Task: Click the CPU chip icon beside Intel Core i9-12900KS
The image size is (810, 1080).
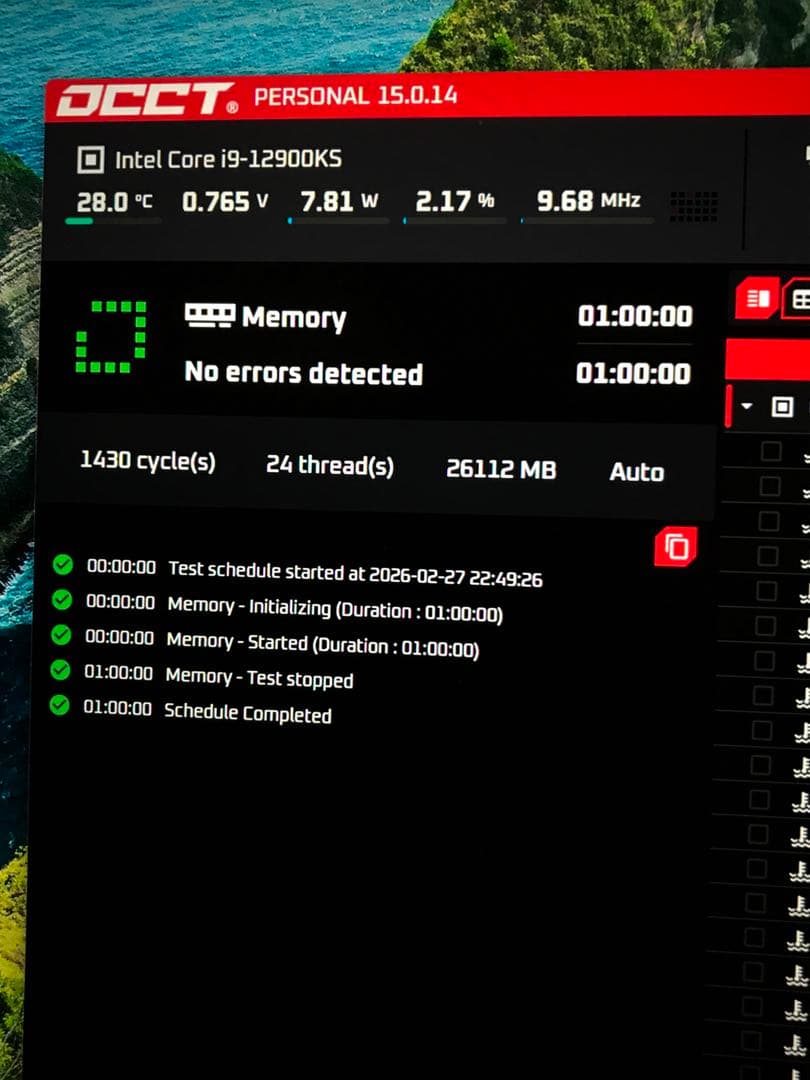Action: [91, 160]
